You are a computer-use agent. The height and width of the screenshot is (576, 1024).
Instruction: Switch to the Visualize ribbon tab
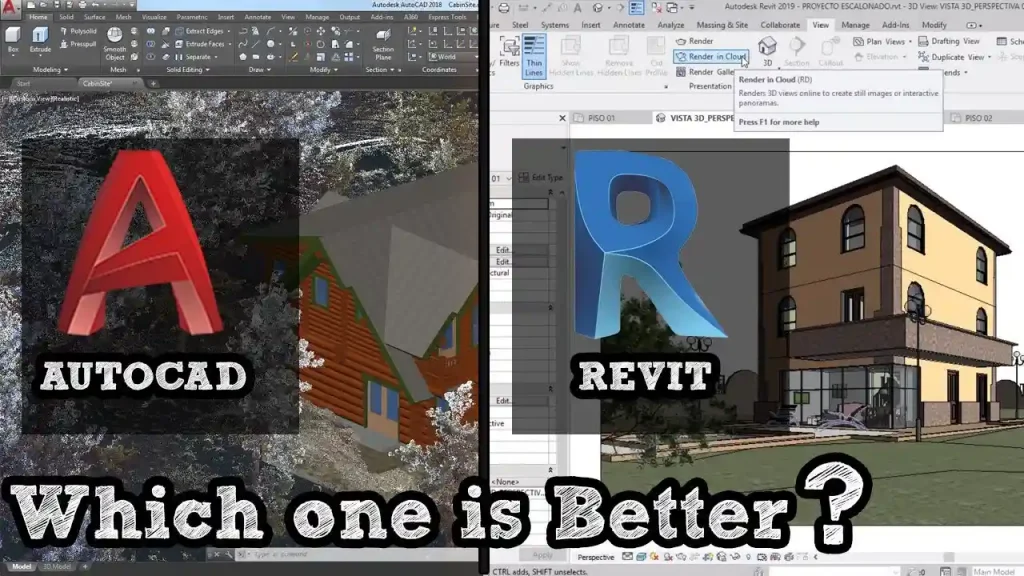pos(154,17)
